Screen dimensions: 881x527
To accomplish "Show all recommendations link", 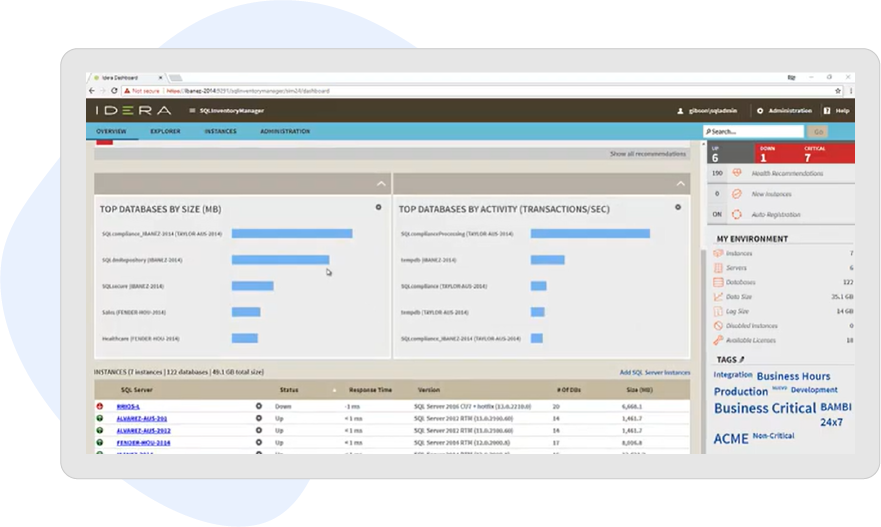I will [648, 153].
